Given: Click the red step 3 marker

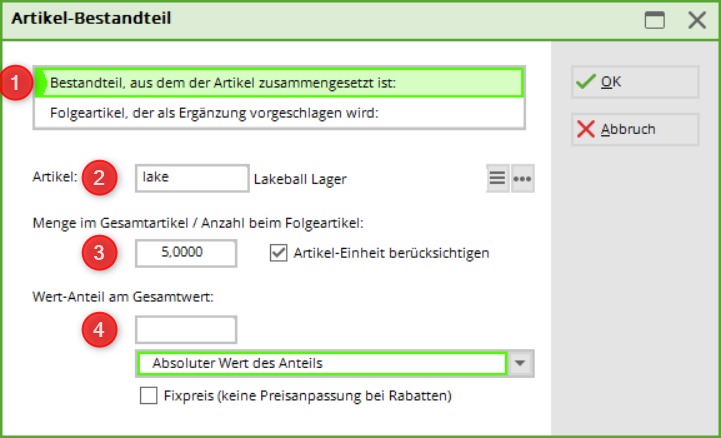Looking at the screenshot, I should coord(99,253).
